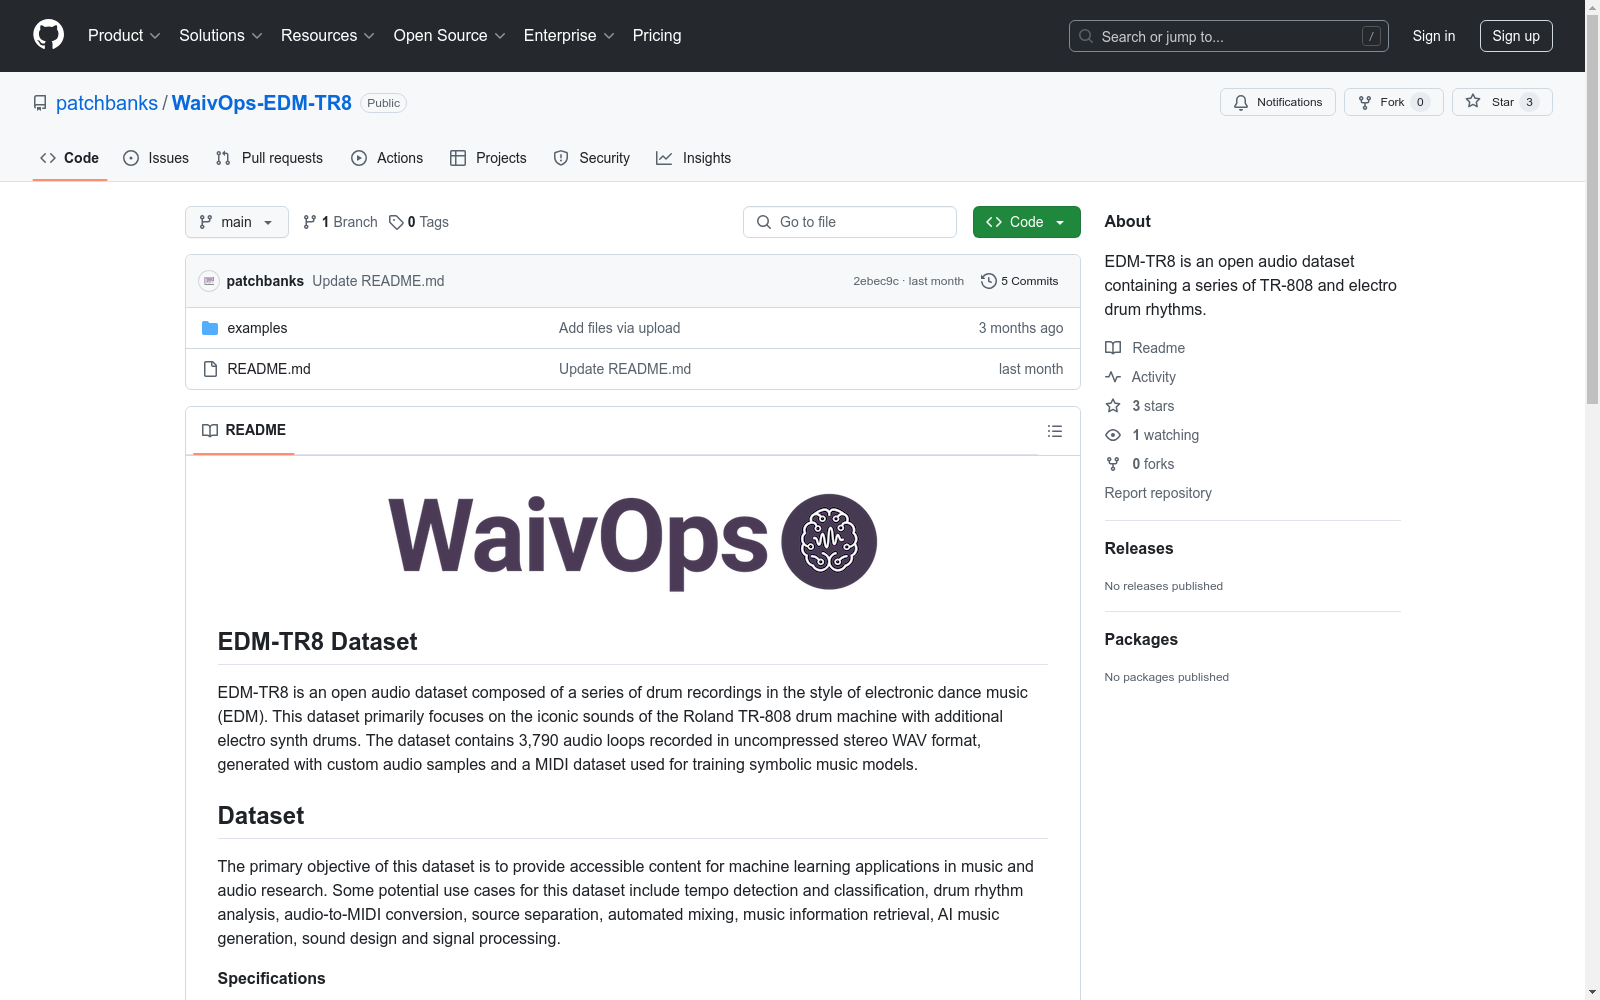Click the Notifications button
The width and height of the screenshot is (1600, 1000).
(x=1278, y=102)
